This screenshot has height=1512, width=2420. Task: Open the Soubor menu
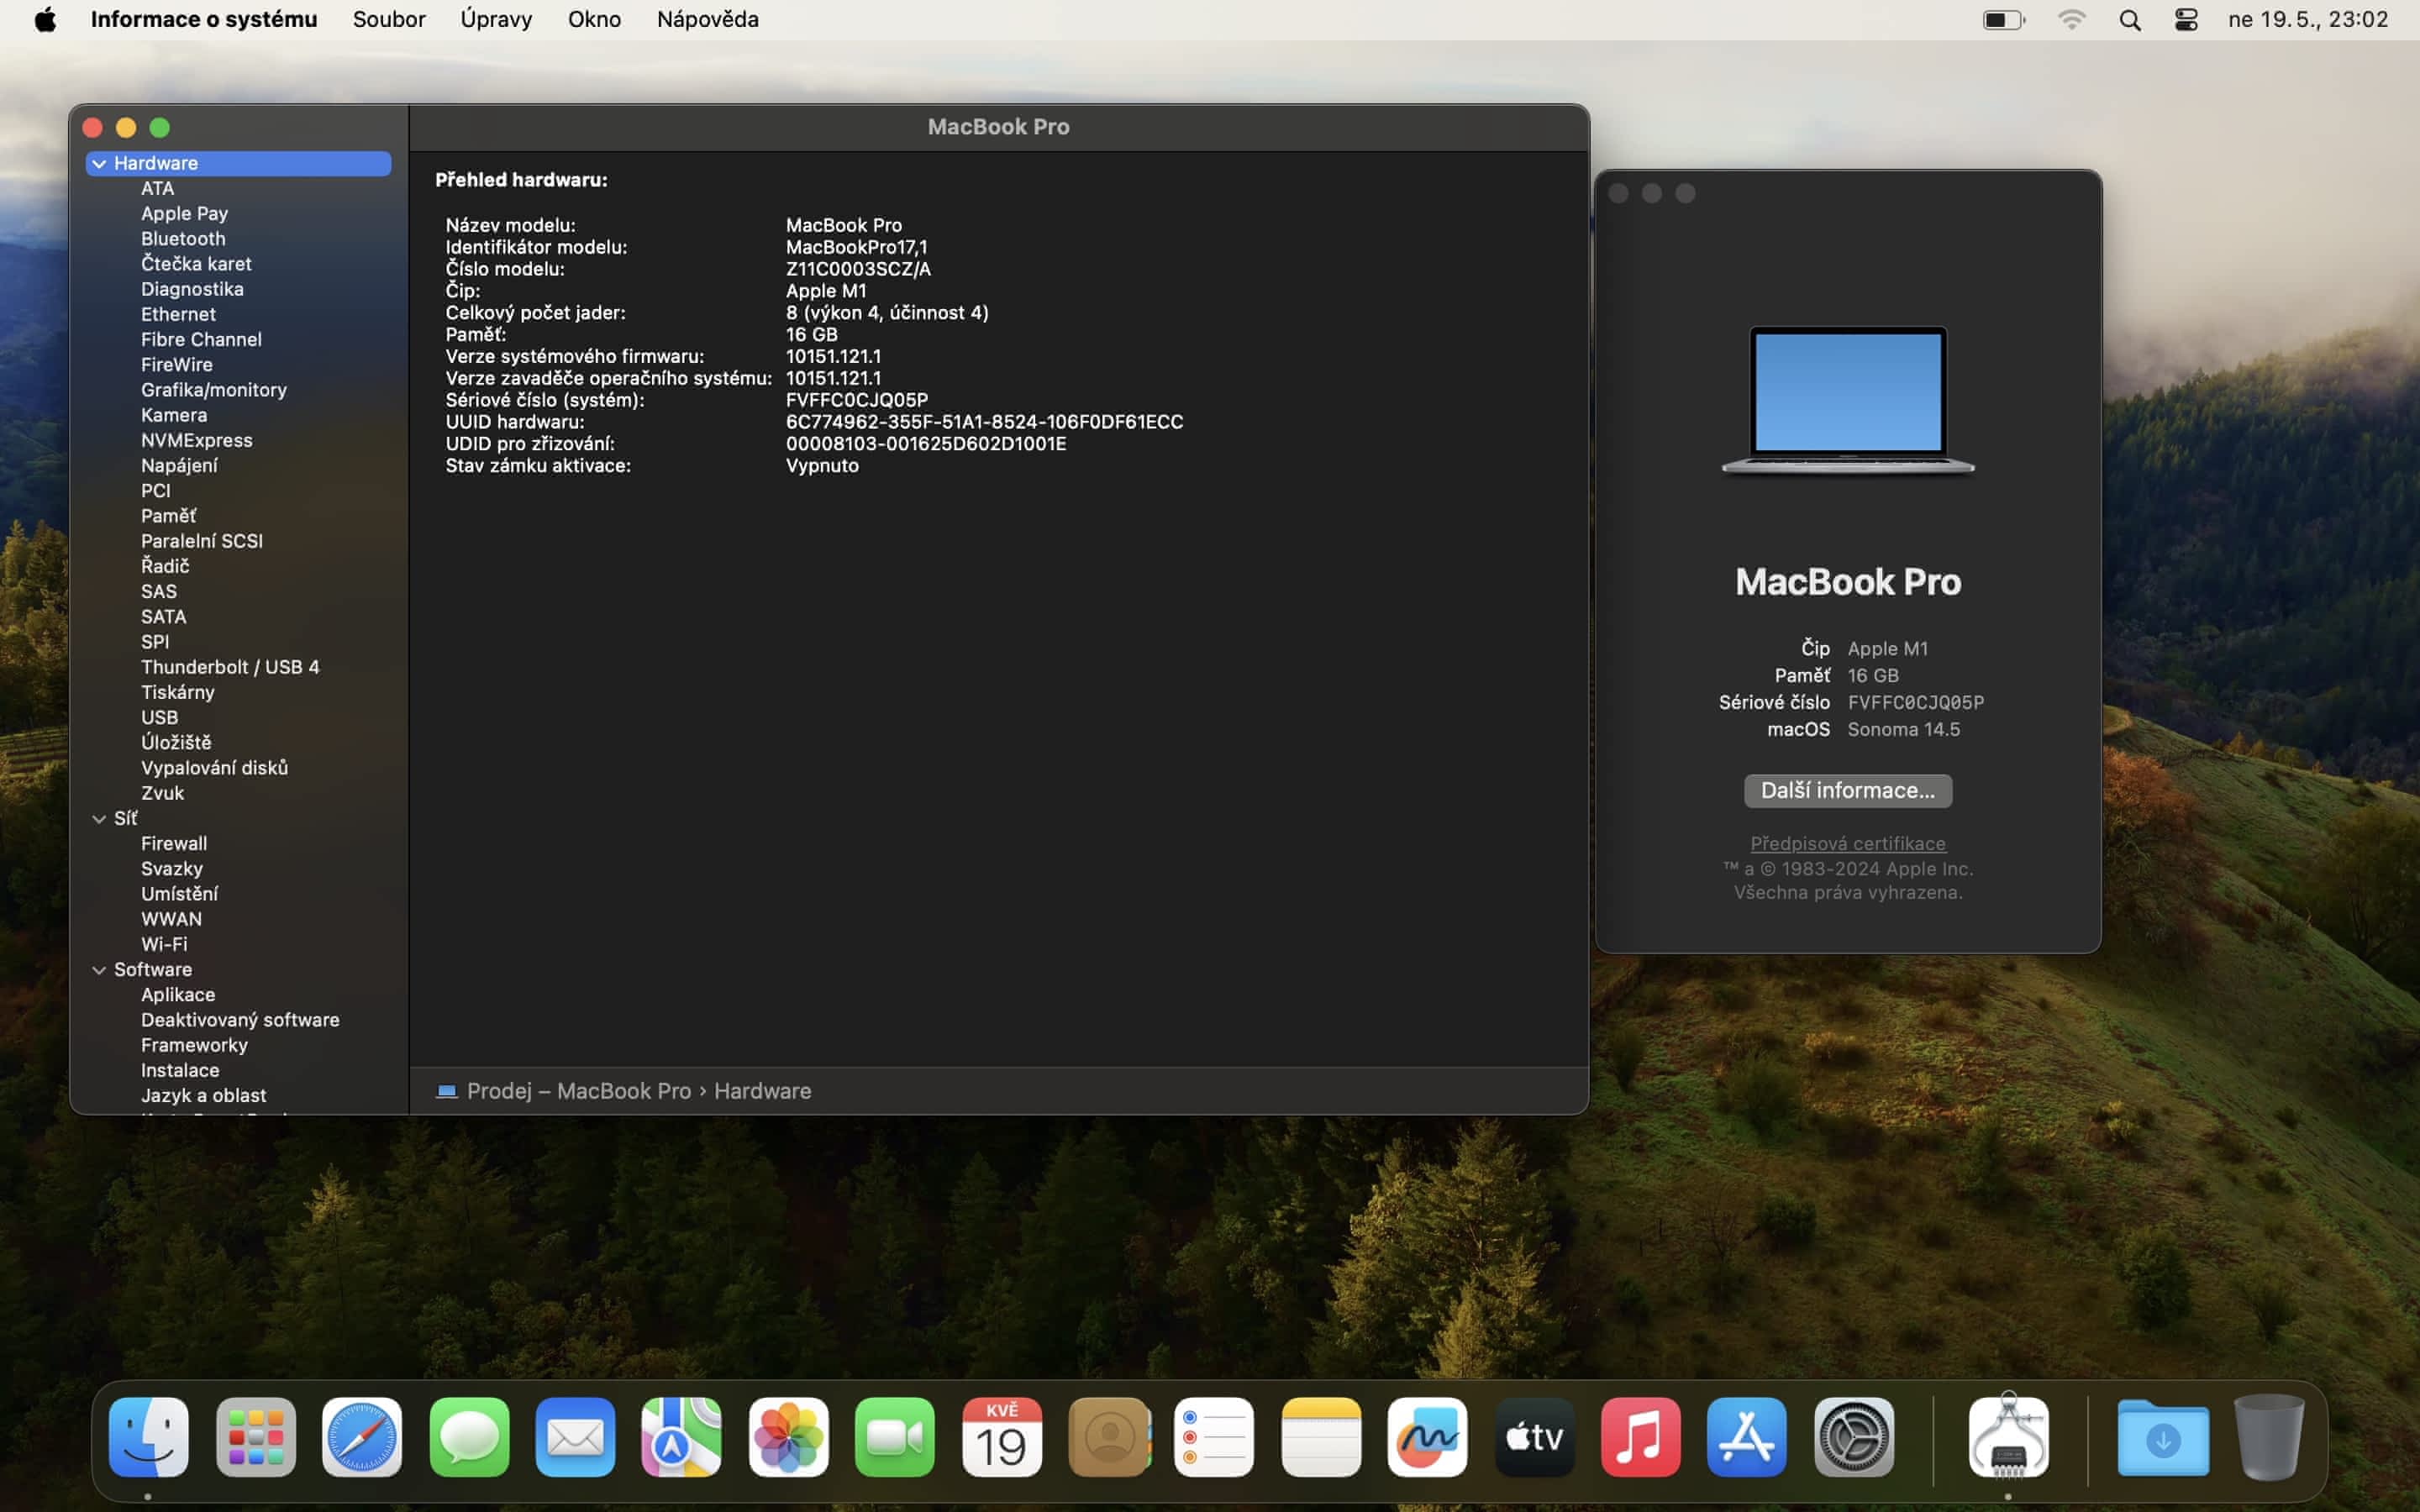click(388, 19)
